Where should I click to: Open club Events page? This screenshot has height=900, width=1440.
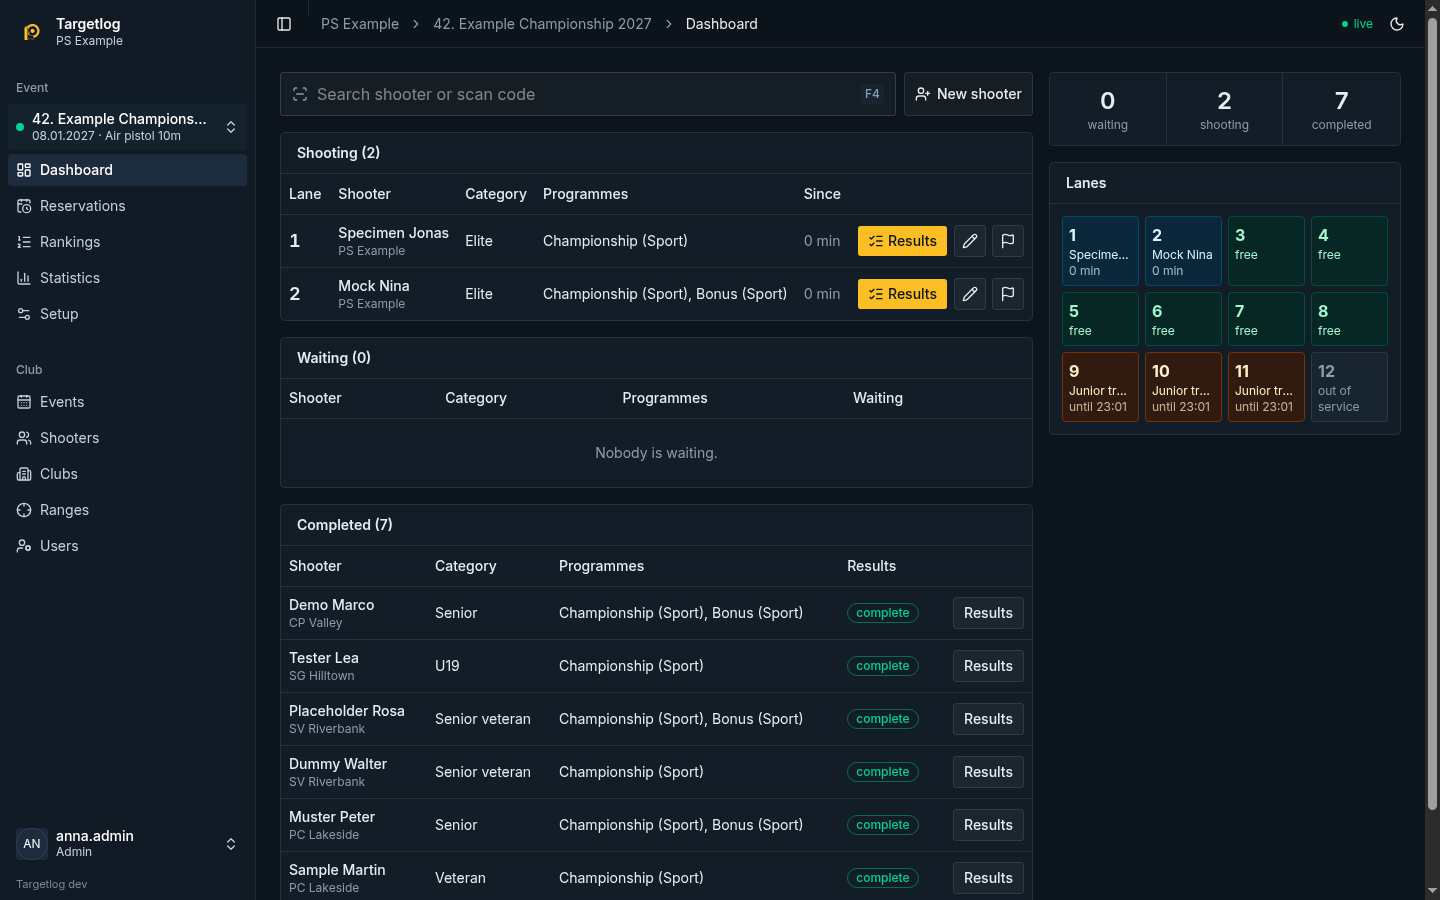click(x=127, y=402)
